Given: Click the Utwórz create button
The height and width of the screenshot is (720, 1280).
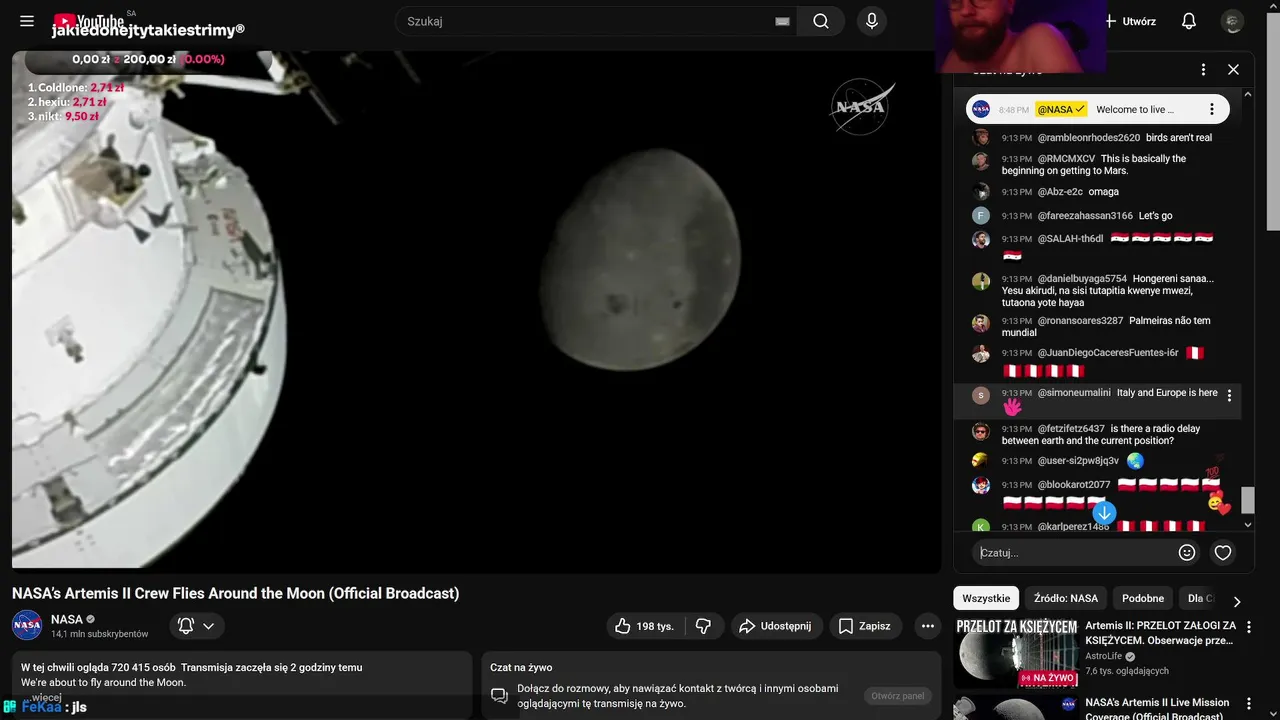Looking at the screenshot, I should [1130, 21].
